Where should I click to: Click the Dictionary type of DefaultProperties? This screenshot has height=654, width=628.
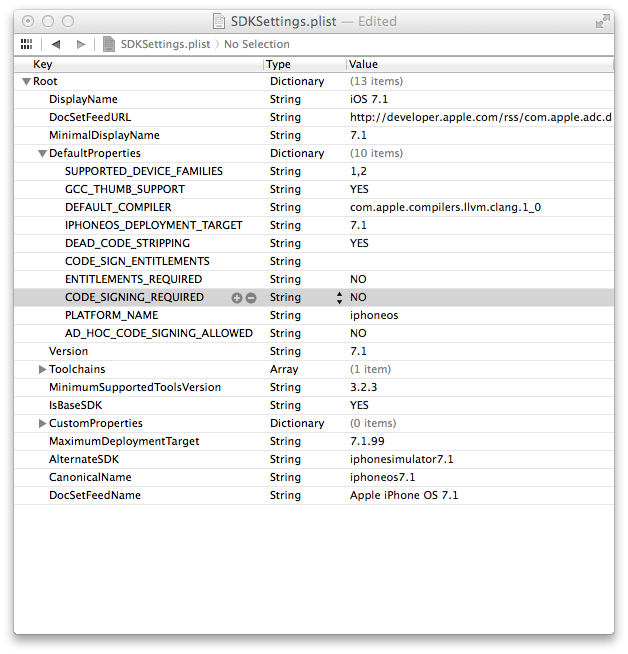297,153
